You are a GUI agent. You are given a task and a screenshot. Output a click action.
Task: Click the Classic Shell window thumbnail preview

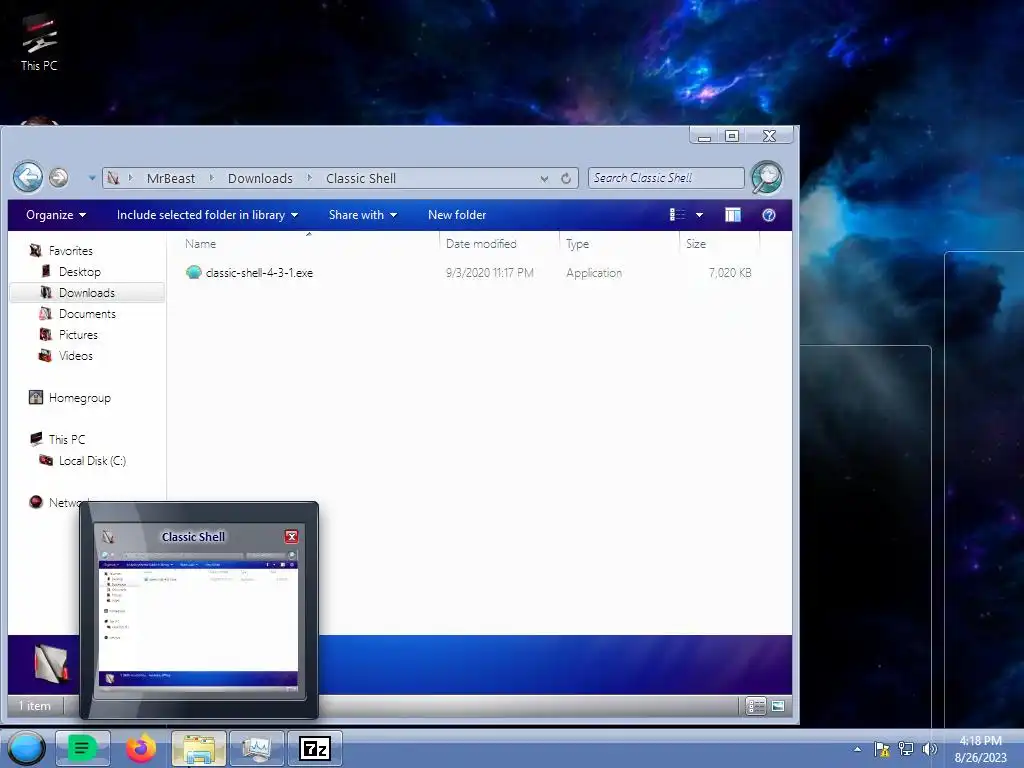click(199, 622)
